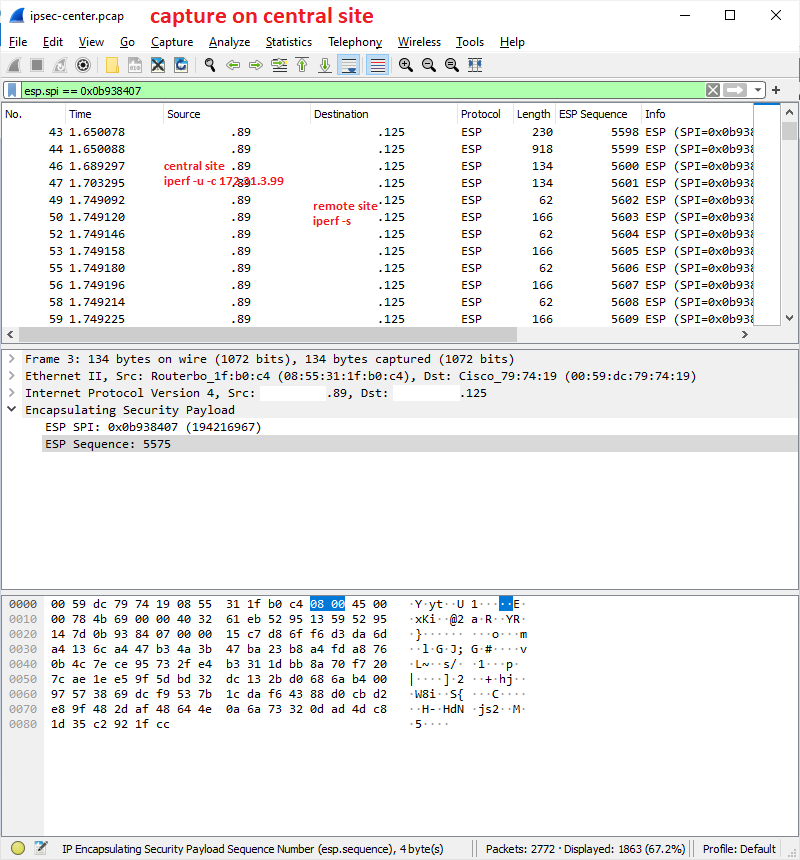Click the packet list down scroll arrow
The width and height of the screenshot is (800, 860).
[790, 318]
